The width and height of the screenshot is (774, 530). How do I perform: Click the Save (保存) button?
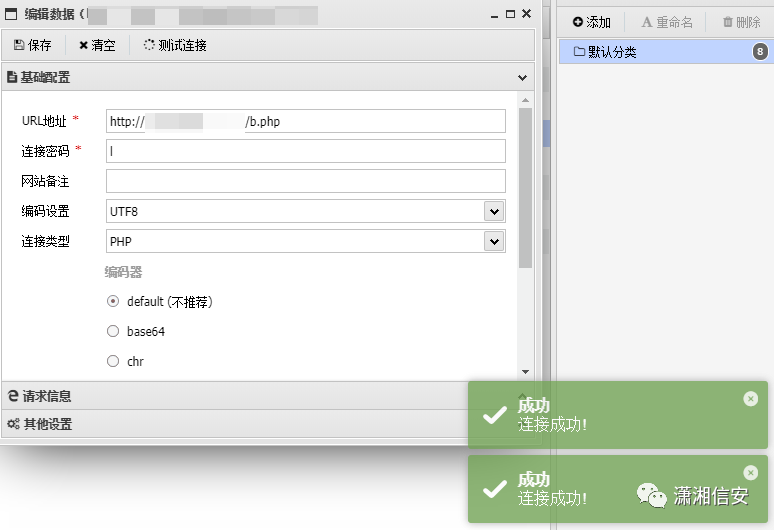[x=33, y=45]
